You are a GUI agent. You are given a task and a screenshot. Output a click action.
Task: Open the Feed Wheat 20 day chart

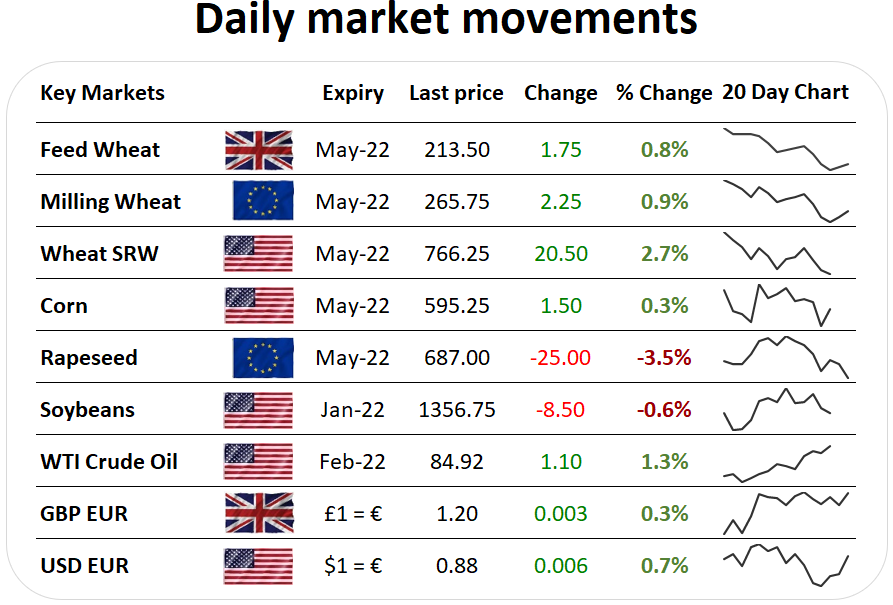point(786,149)
